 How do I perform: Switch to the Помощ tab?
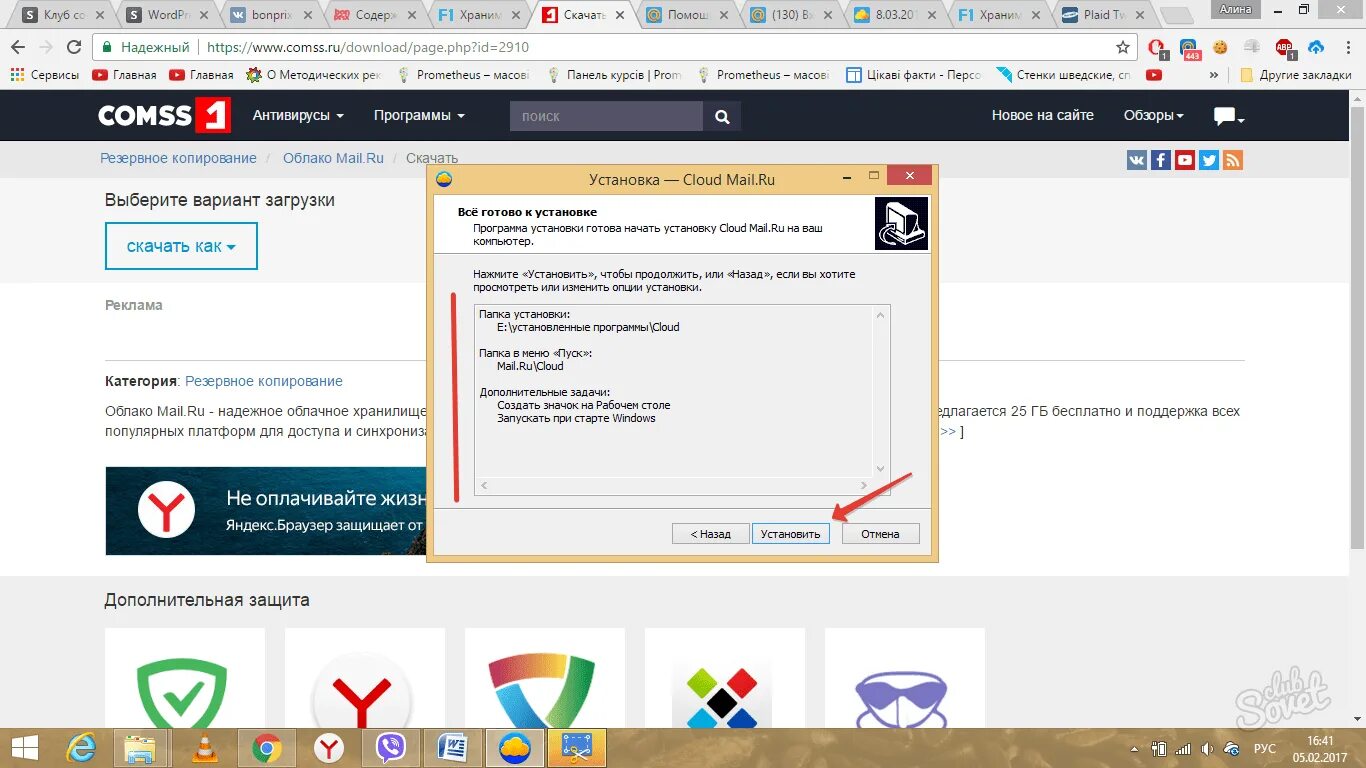click(x=685, y=15)
